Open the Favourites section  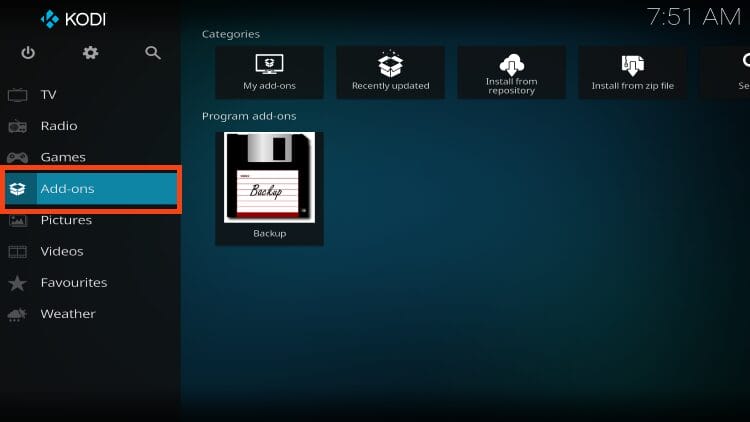coord(91,282)
